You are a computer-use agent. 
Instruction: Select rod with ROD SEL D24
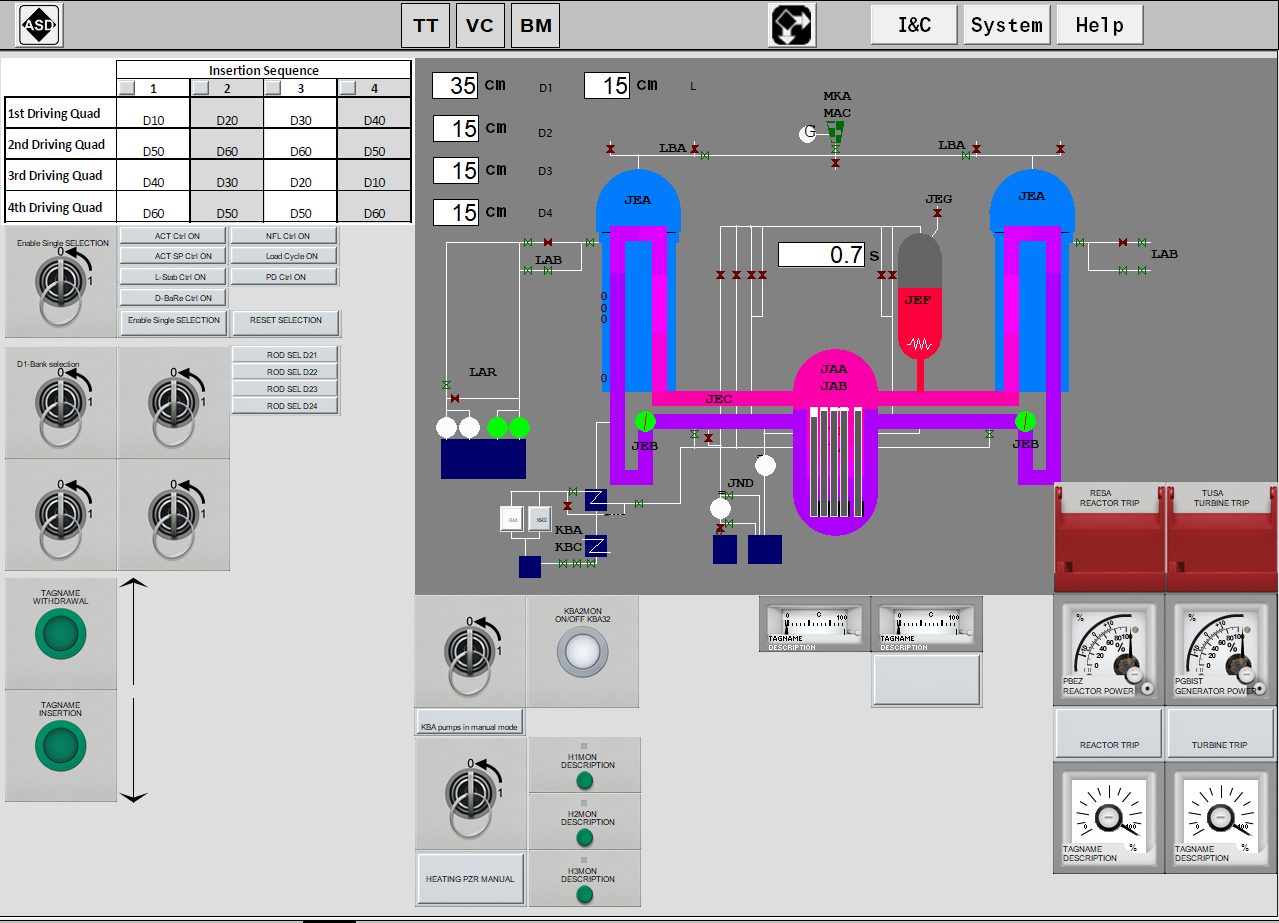(287, 406)
